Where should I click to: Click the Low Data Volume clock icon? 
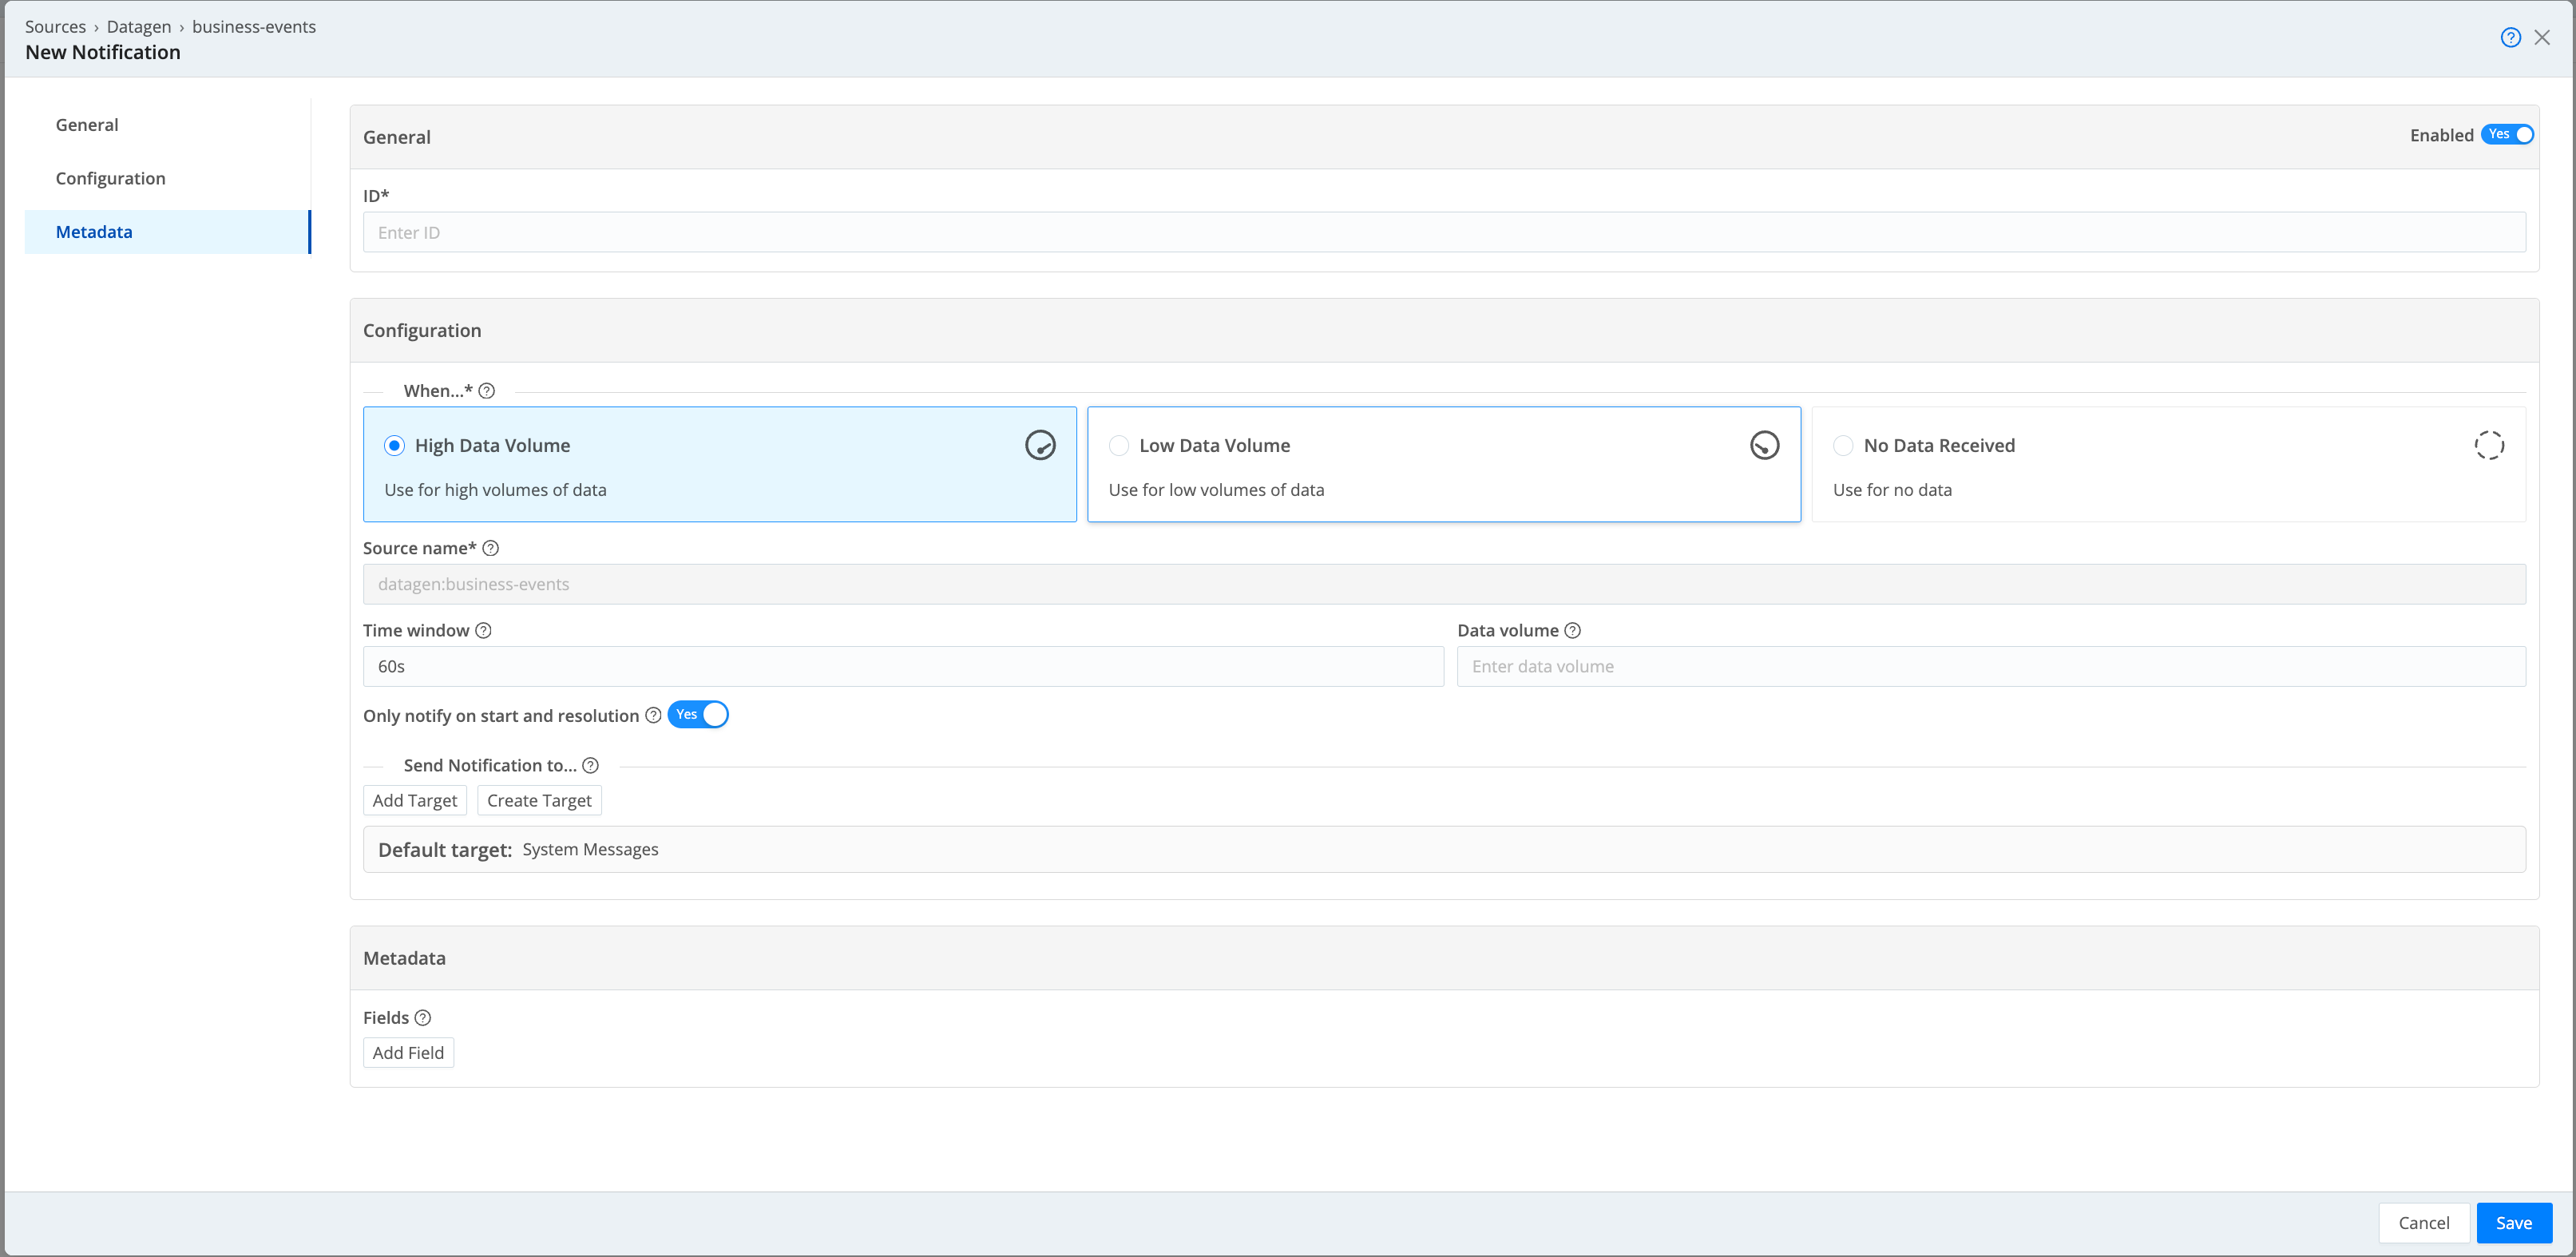point(1766,446)
